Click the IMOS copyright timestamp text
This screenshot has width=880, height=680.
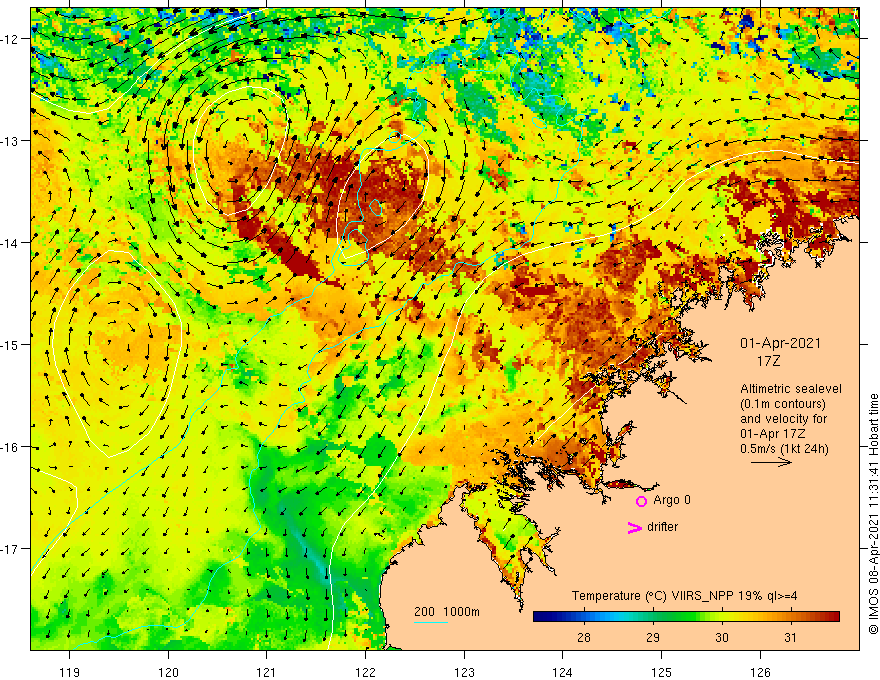pyautogui.click(x=873, y=514)
